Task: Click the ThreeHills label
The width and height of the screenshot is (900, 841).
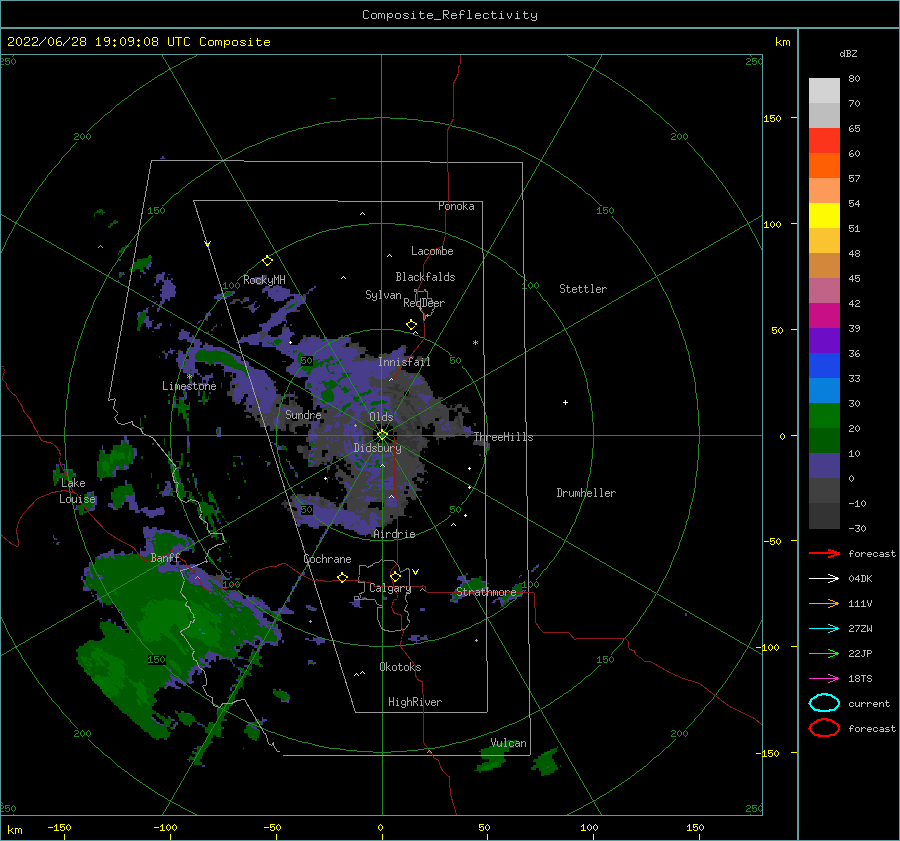Action: (x=503, y=437)
